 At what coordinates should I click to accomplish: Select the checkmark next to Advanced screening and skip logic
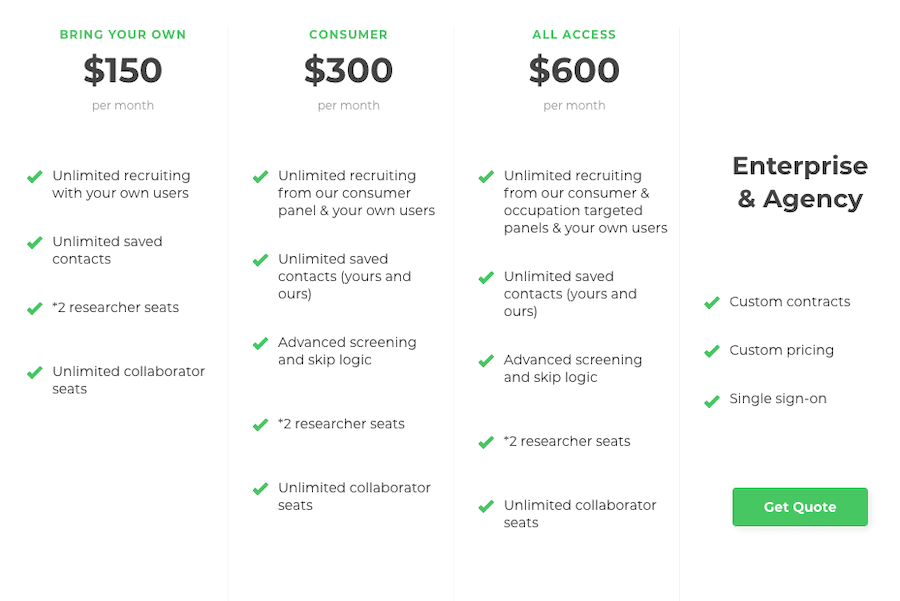[x=260, y=343]
